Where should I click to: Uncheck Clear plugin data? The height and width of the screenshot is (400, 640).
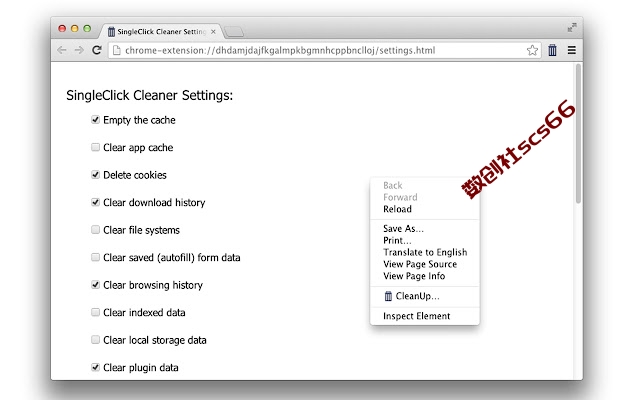(96, 367)
